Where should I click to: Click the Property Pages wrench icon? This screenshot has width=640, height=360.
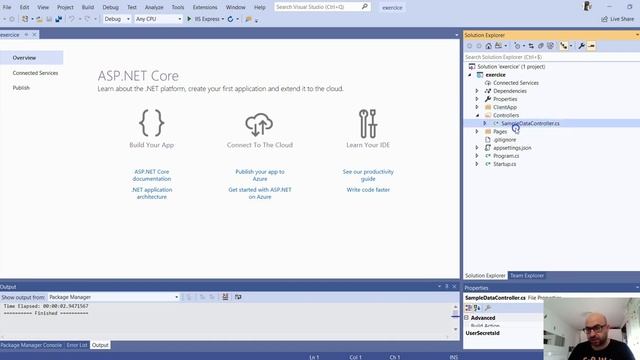[x=488, y=308]
